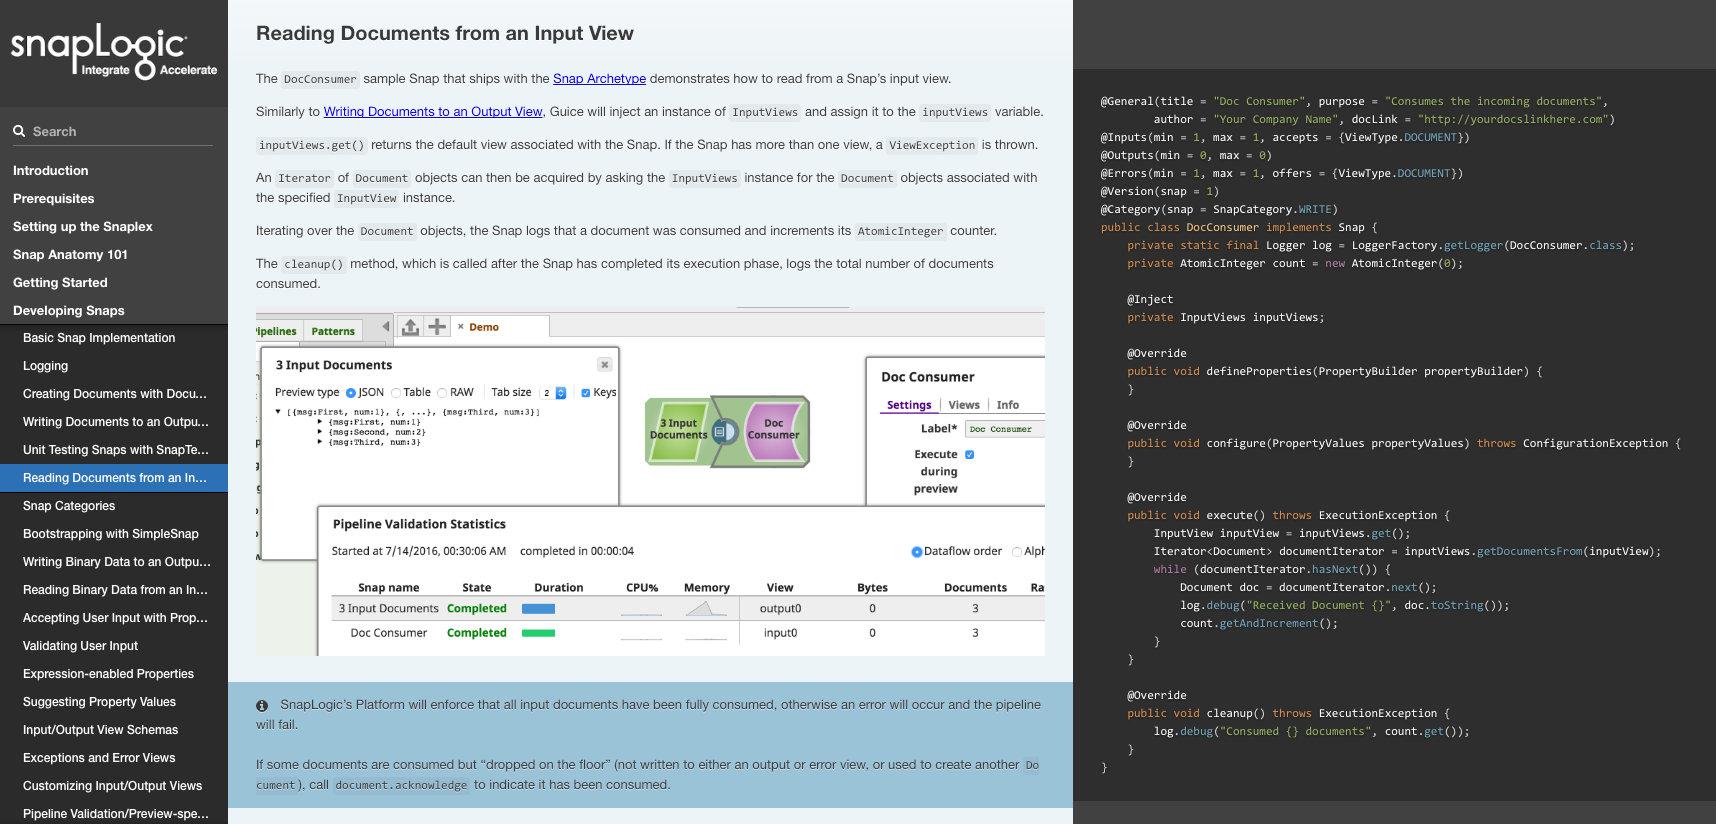Toggle Execute during preview checkbox
This screenshot has height=824, width=1716.
[969, 455]
